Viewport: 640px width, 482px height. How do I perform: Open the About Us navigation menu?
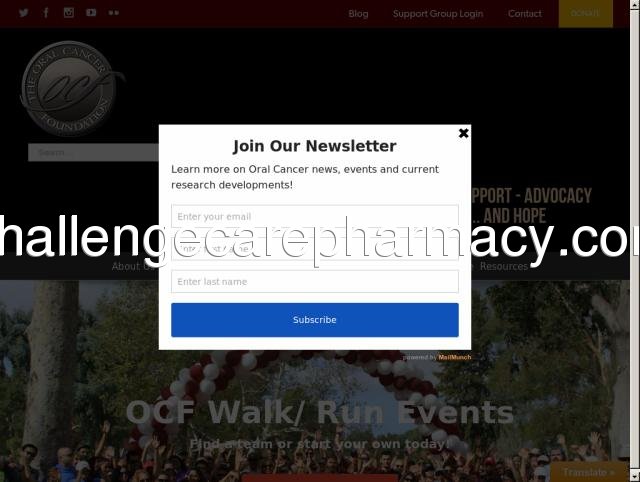tap(133, 266)
